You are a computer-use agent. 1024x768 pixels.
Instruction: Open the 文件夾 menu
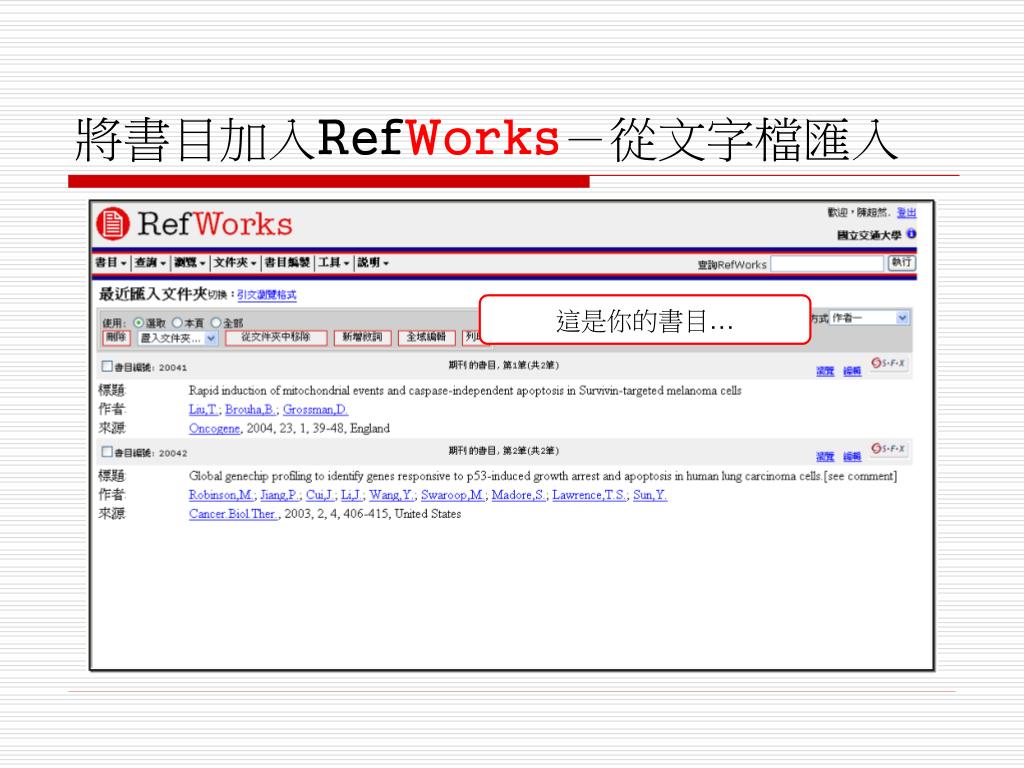coord(235,263)
